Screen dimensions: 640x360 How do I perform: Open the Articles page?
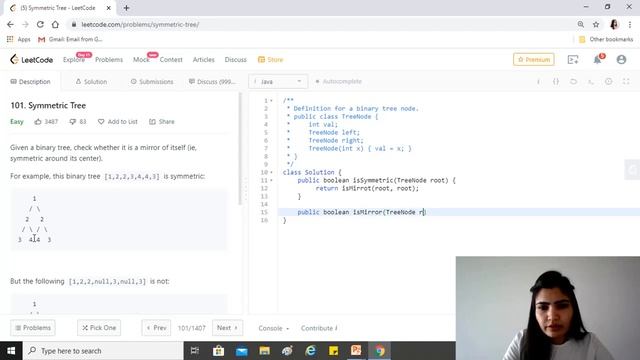(203, 60)
